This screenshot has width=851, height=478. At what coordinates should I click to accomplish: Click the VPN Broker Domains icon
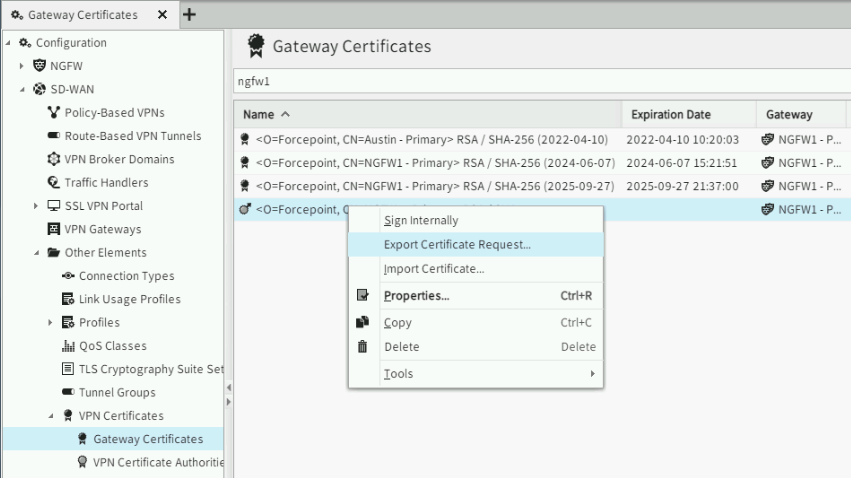pos(54,160)
